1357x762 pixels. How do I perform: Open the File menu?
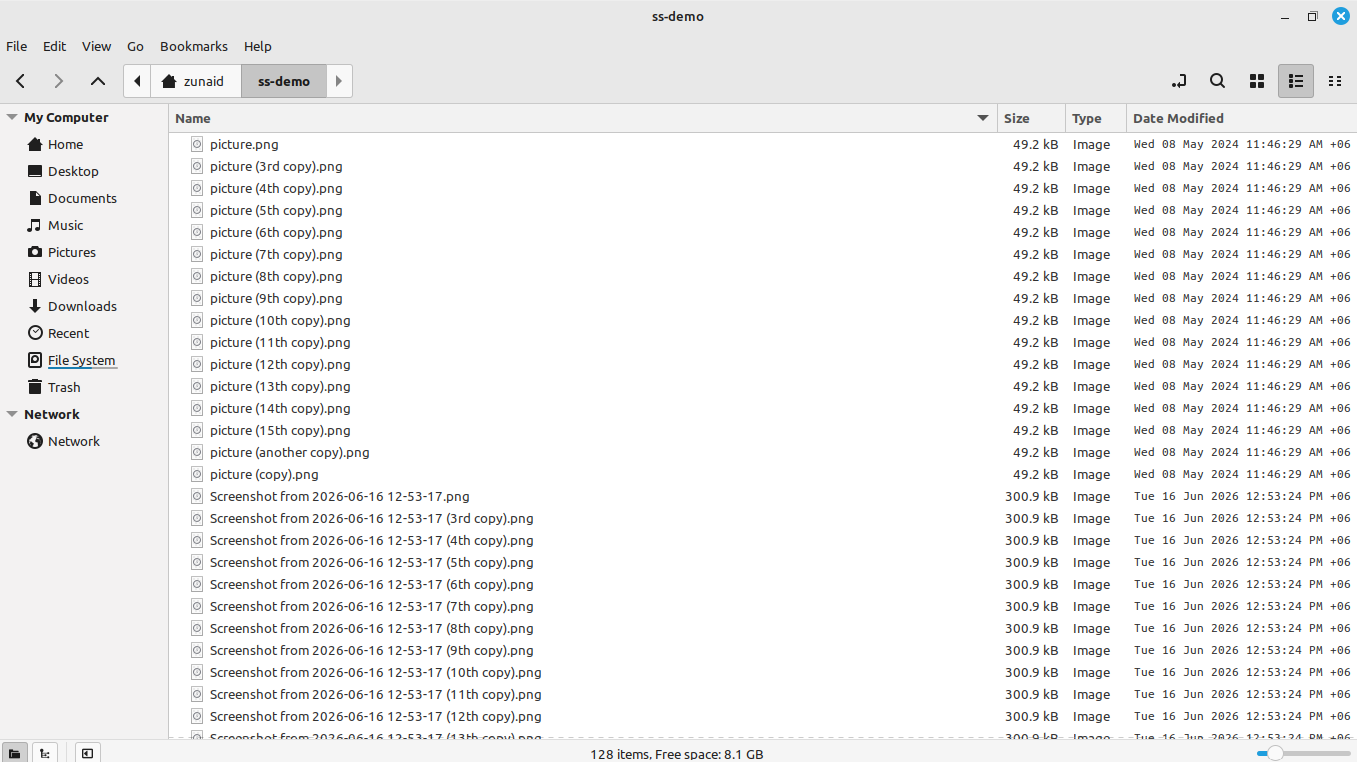(16, 46)
